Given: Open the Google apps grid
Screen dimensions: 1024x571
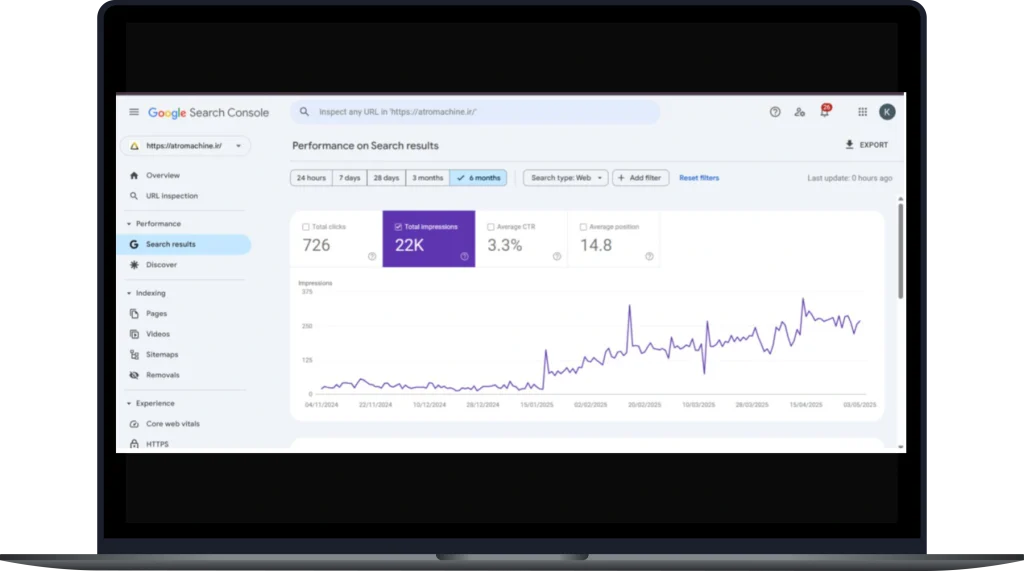Looking at the screenshot, I should click(862, 112).
